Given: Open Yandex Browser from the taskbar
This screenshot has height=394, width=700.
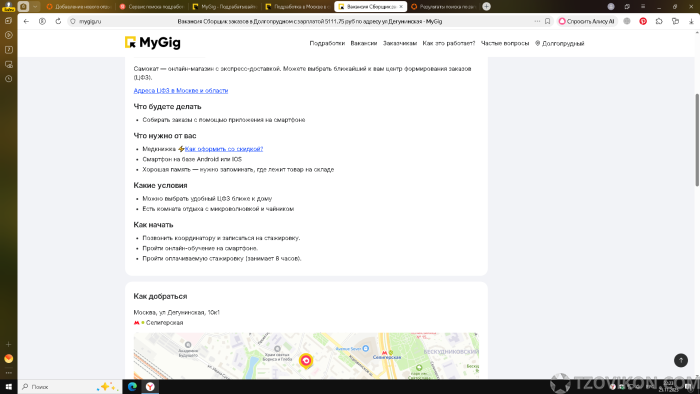Looking at the screenshot, I should coord(150,386).
